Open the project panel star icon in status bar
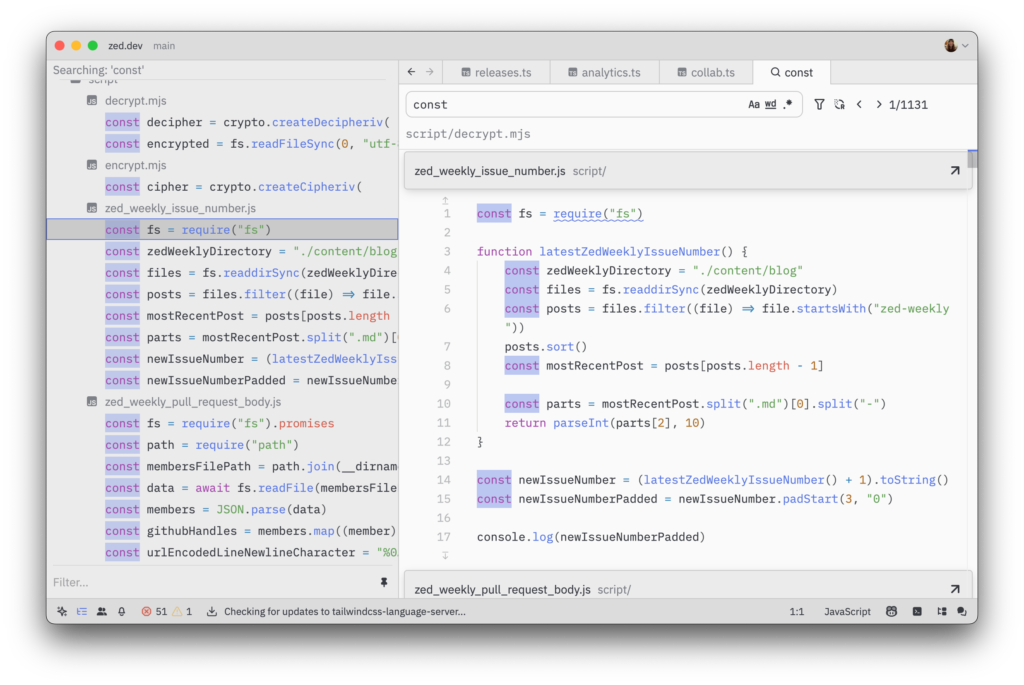1024x685 pixels. (x=62, y=612)
